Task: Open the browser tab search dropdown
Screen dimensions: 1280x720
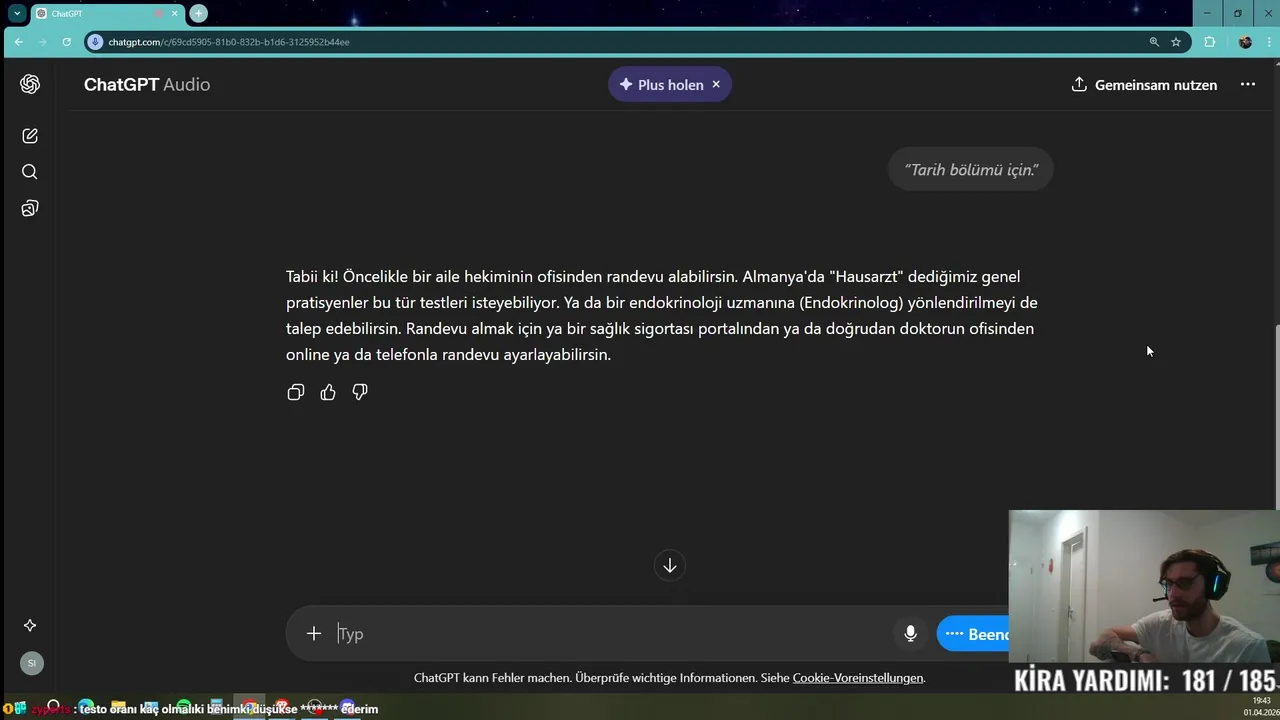Action: click(x=17, y=13)
